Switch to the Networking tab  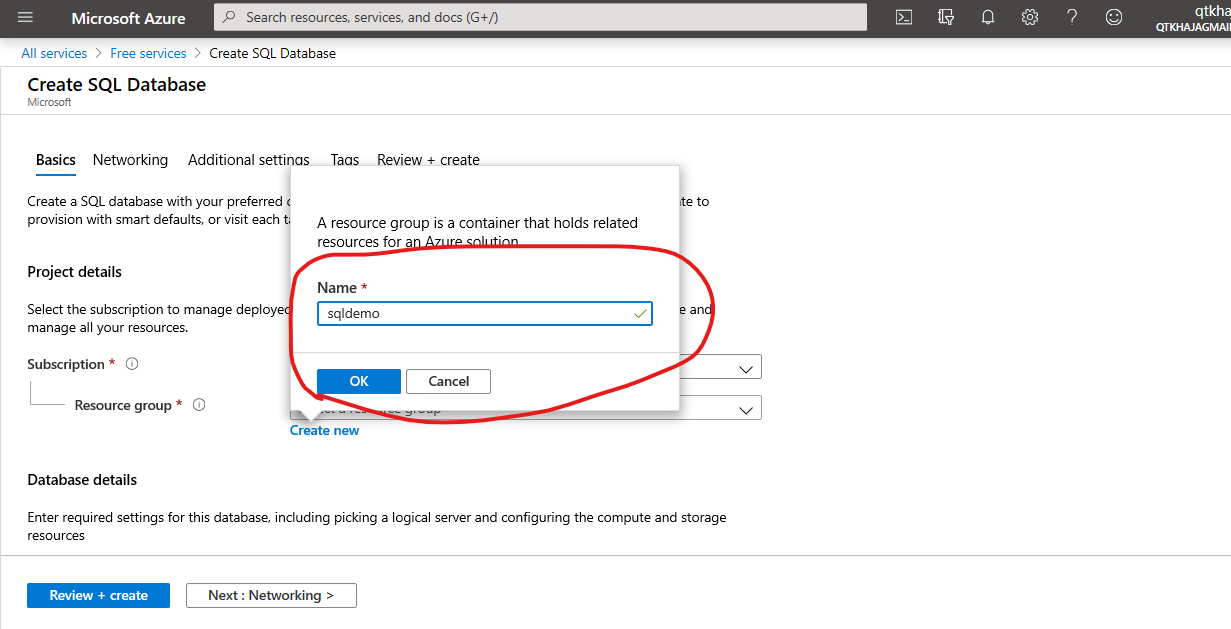[130, 160]
